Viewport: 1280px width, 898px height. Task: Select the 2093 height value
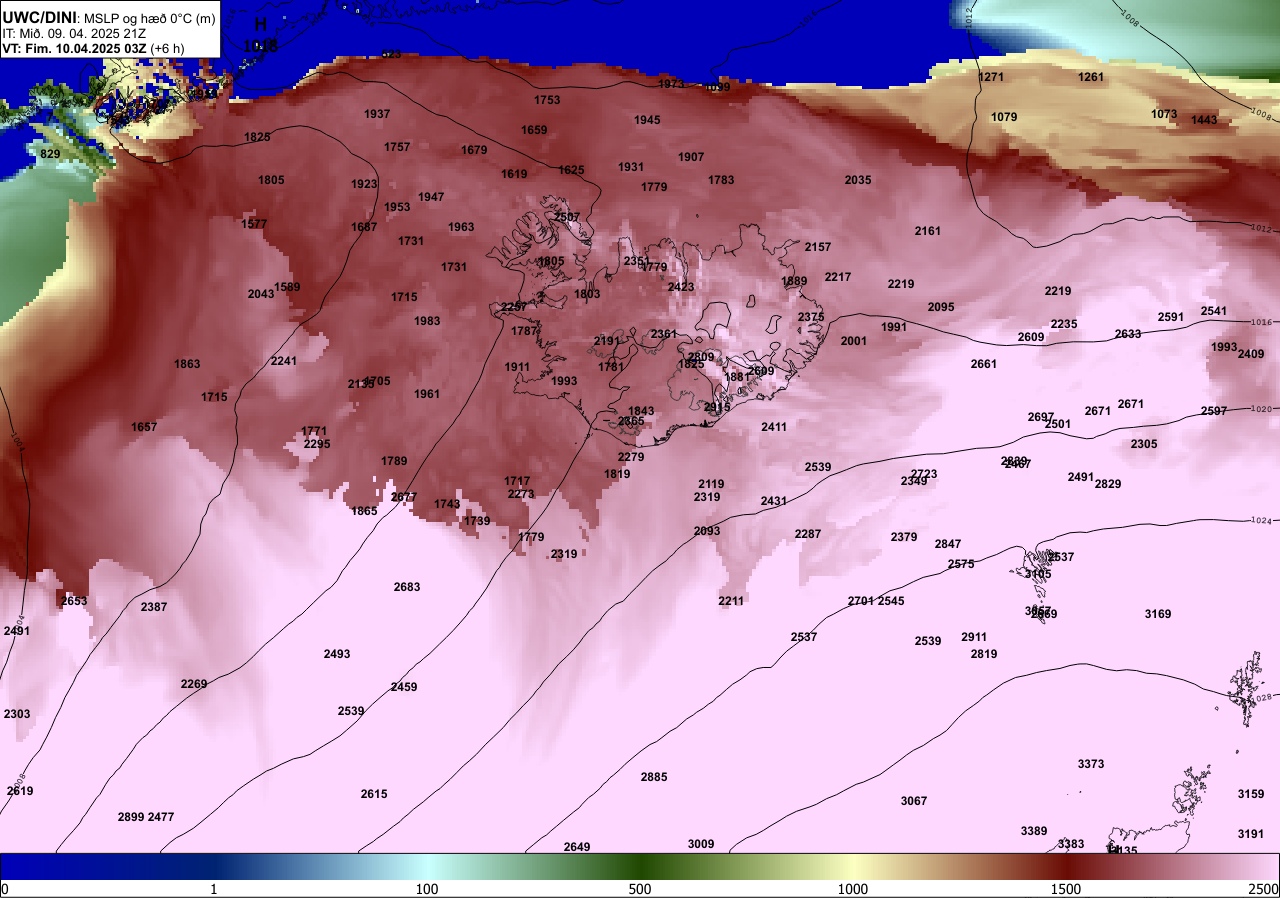(707, 531)
